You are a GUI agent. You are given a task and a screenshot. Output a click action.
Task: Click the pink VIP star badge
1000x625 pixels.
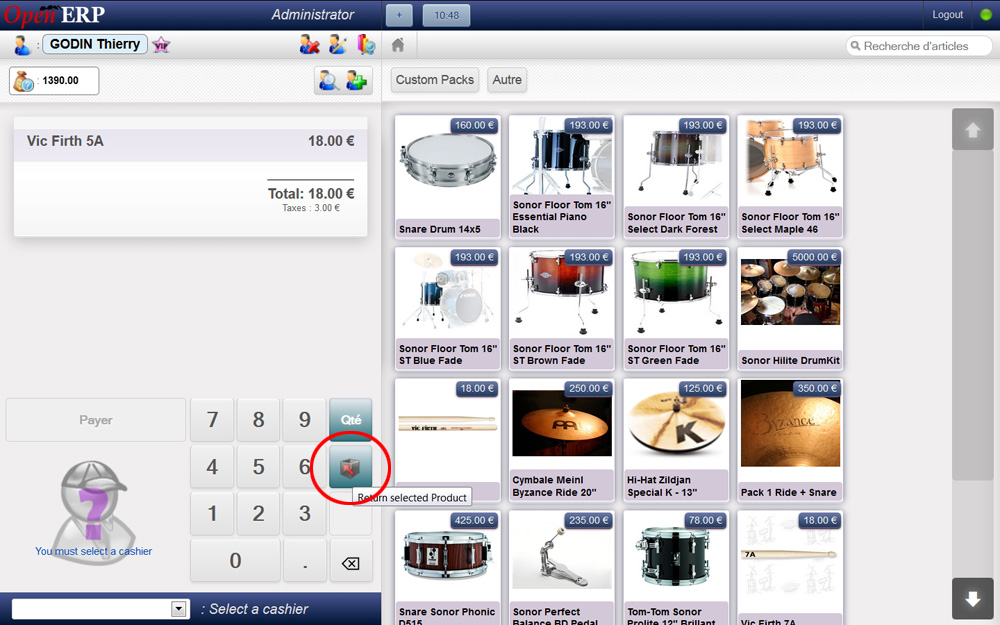161,45
